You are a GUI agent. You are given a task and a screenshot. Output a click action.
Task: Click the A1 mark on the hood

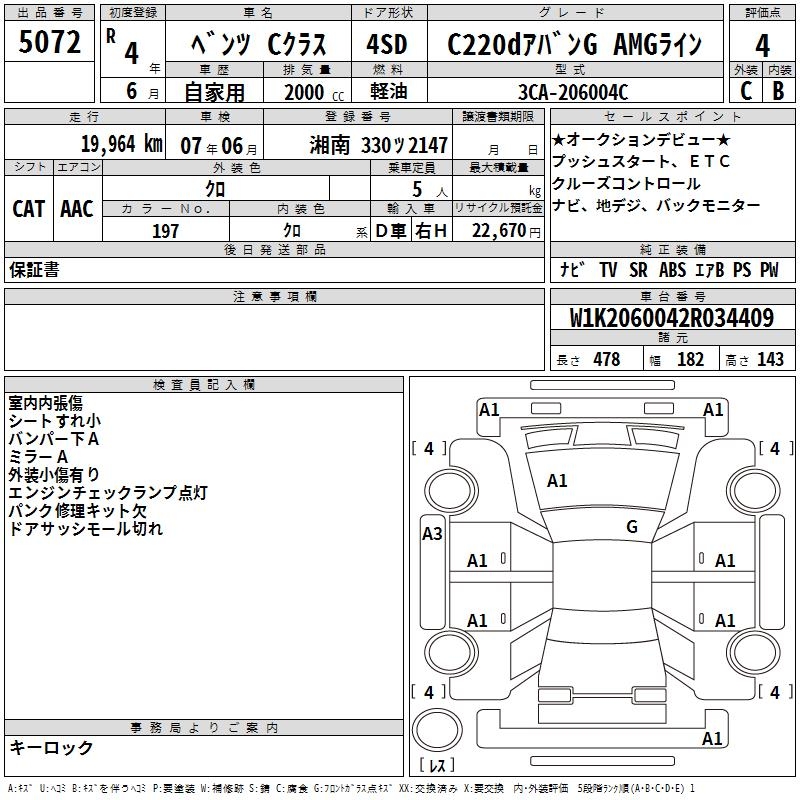[557, 481]
